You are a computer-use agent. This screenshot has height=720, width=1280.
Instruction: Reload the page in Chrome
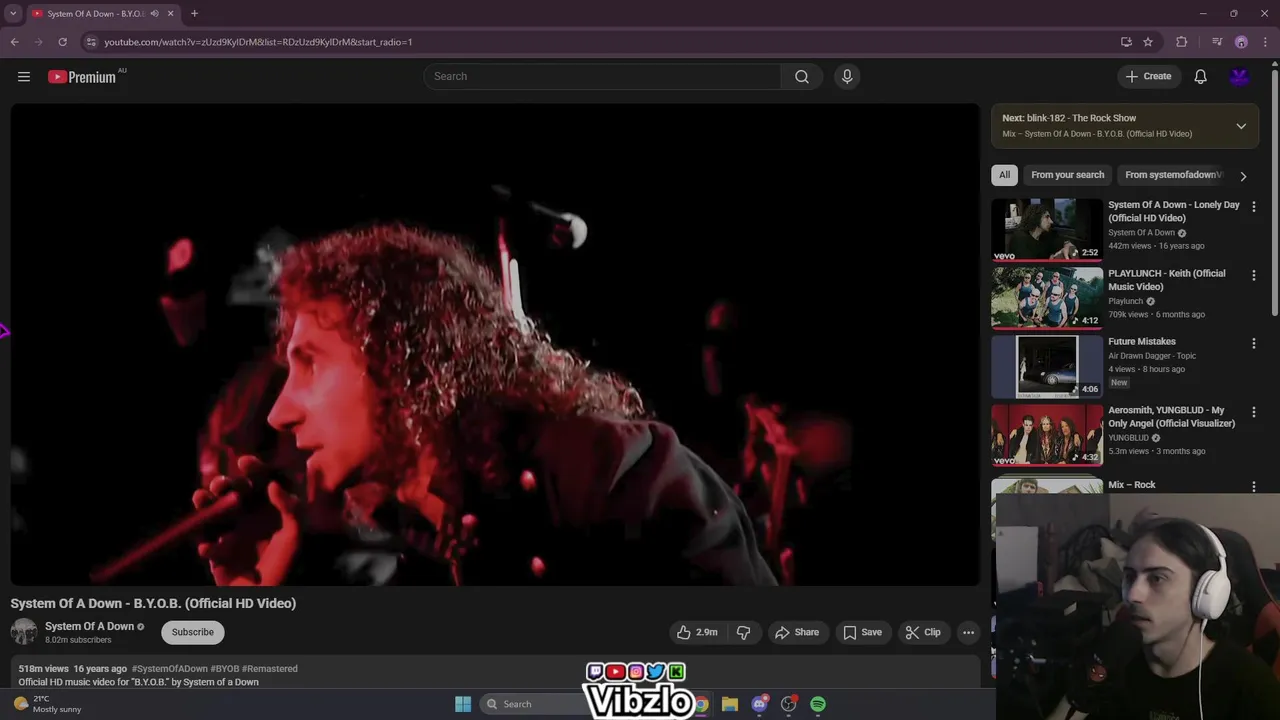[x=62, y=42]
